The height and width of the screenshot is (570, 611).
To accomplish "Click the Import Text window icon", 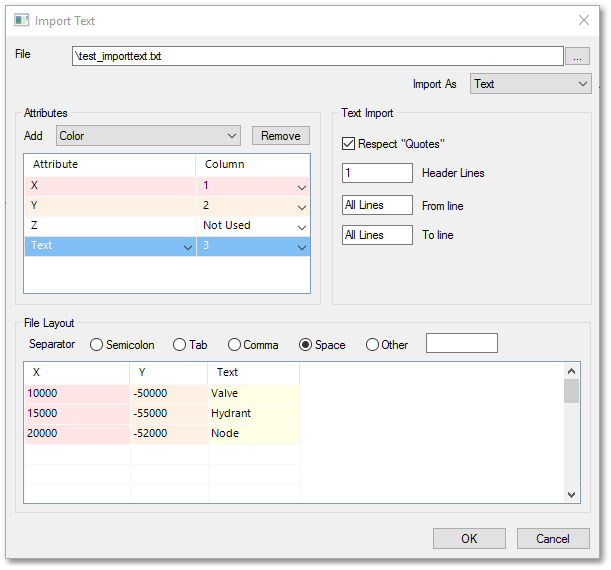I will [21, 20].
